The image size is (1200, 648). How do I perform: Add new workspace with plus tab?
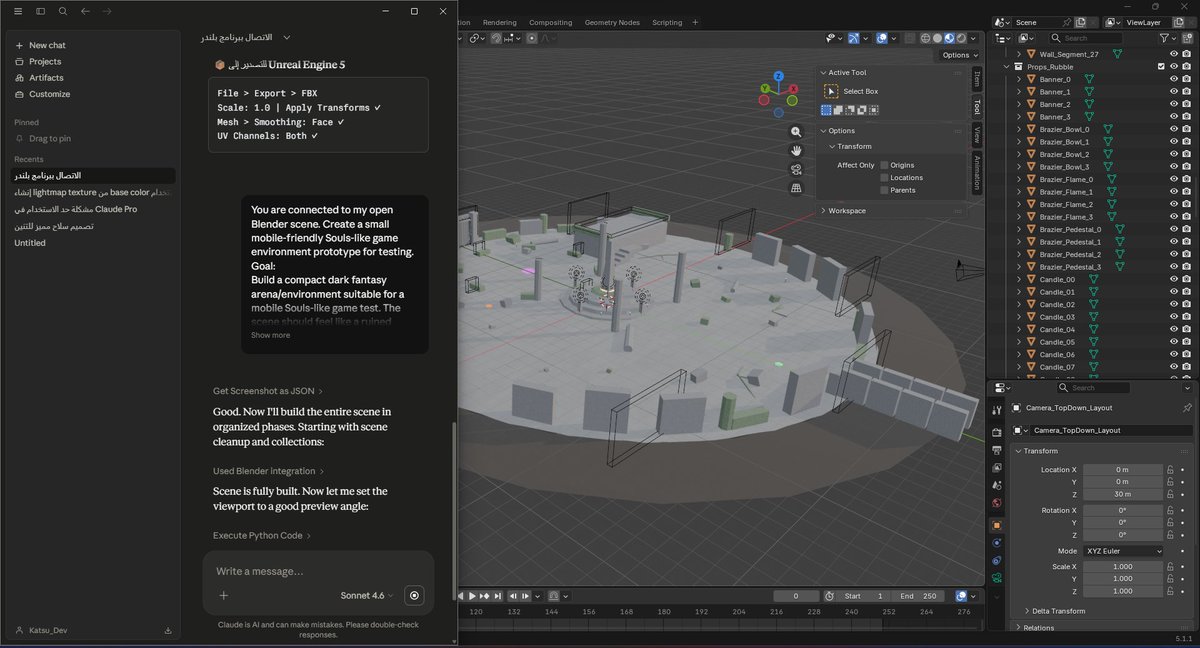(696, 22)
